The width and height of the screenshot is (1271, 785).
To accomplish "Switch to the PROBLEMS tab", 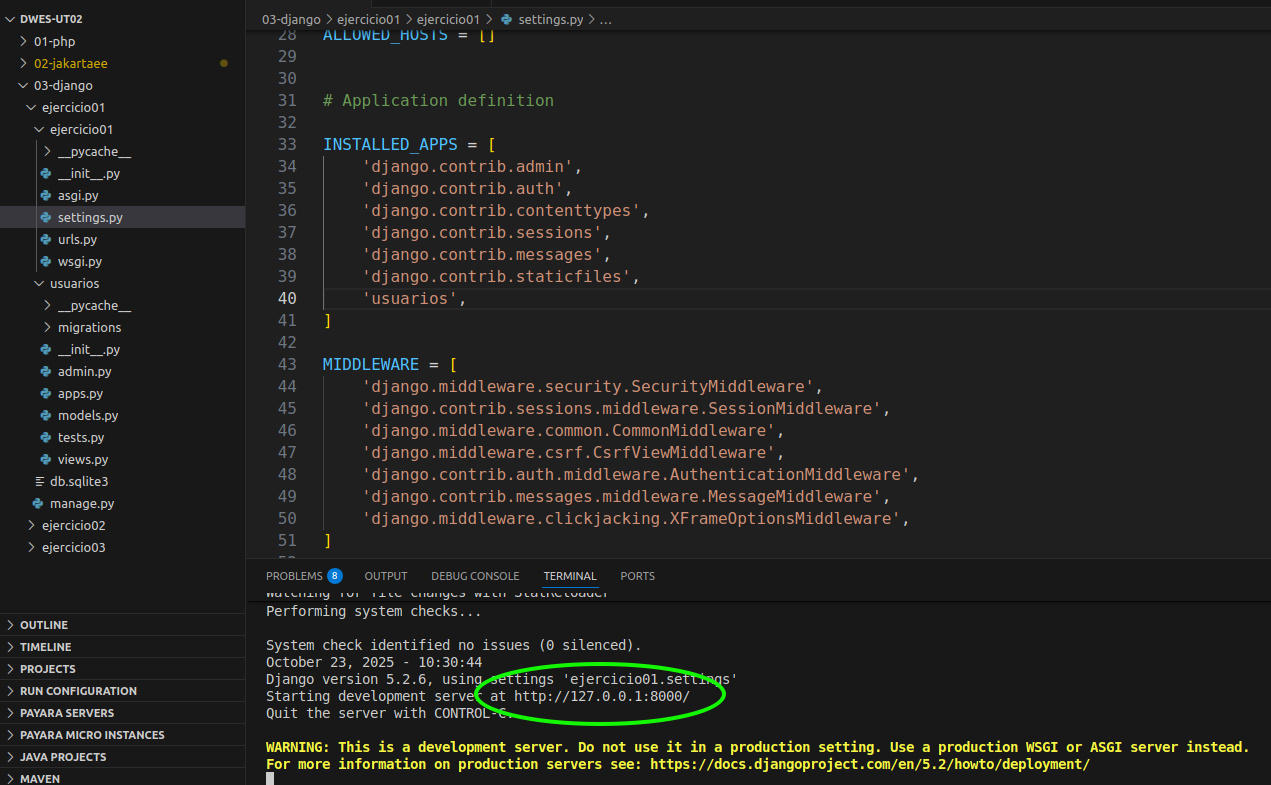I will point(294,576).
